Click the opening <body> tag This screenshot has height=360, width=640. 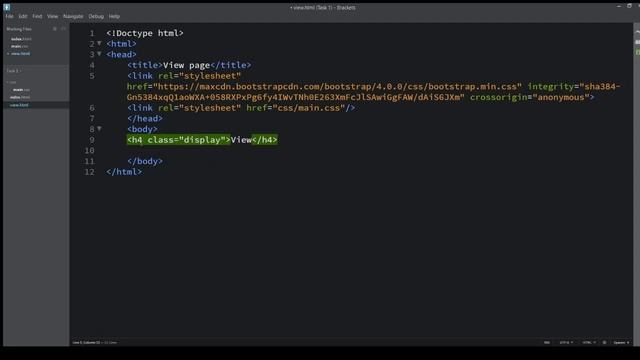click(x=142, y=129)
